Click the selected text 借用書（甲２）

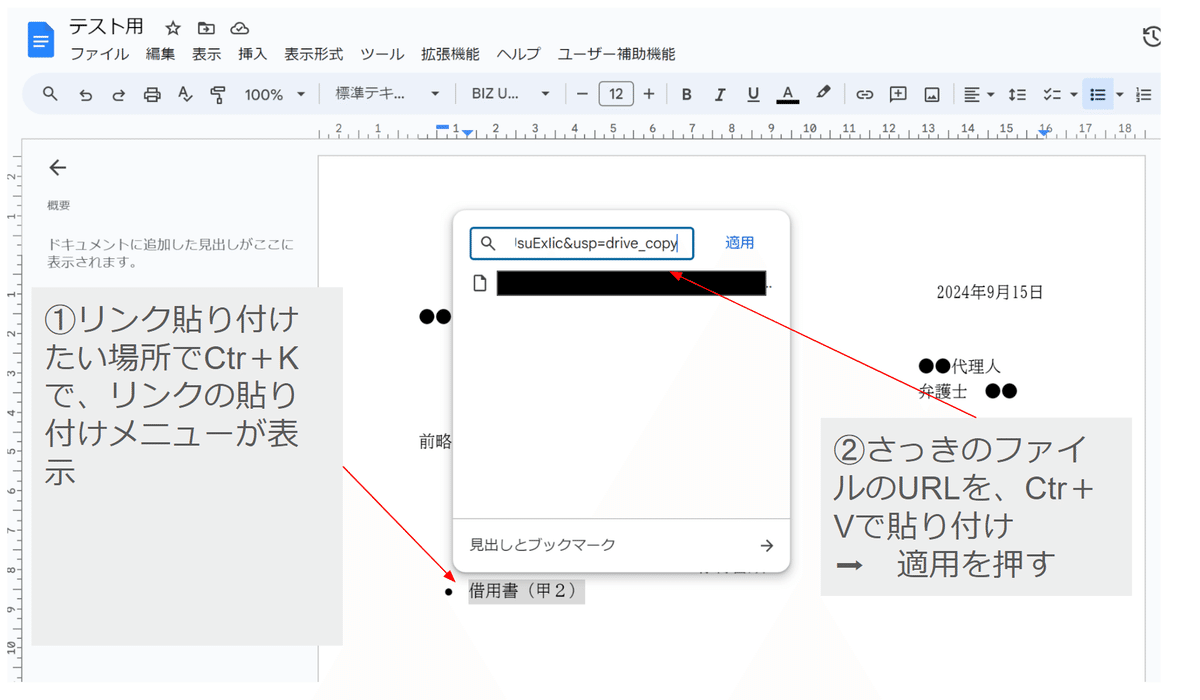[x=526, y=591]
